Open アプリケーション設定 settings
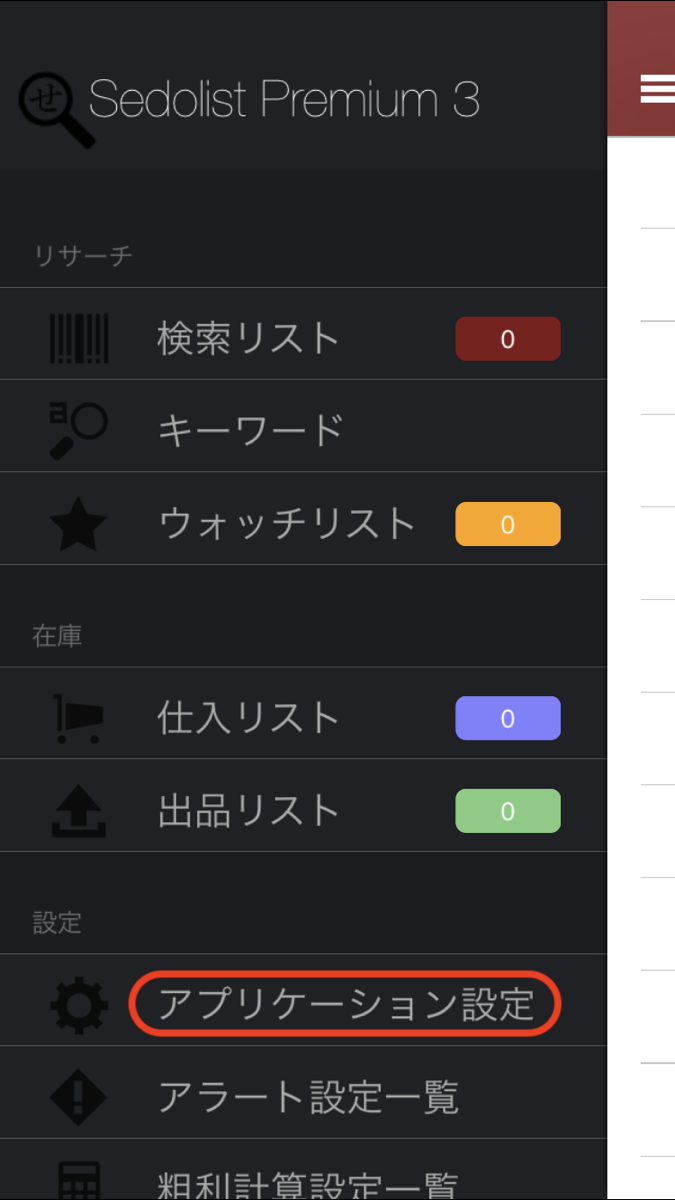675x1200 pixels. [345, 1004]
